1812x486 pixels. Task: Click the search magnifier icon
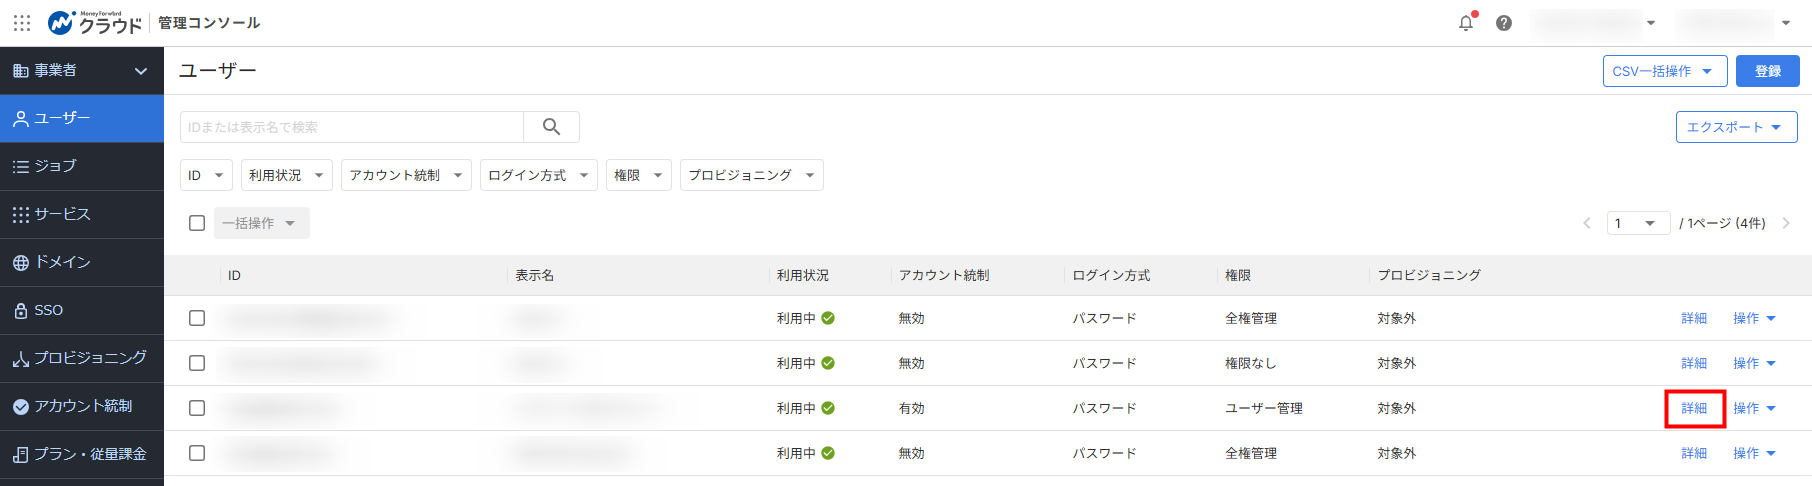[x=551, y=127]
